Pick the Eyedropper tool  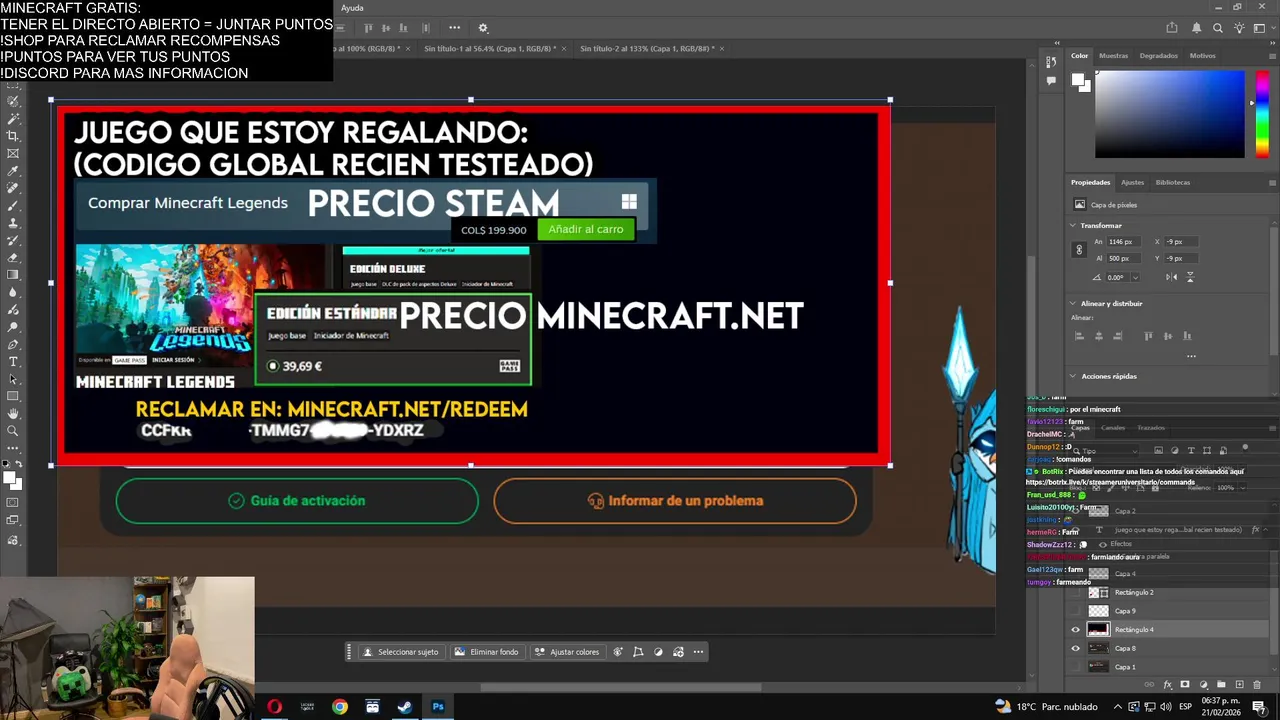pos(13,171)
